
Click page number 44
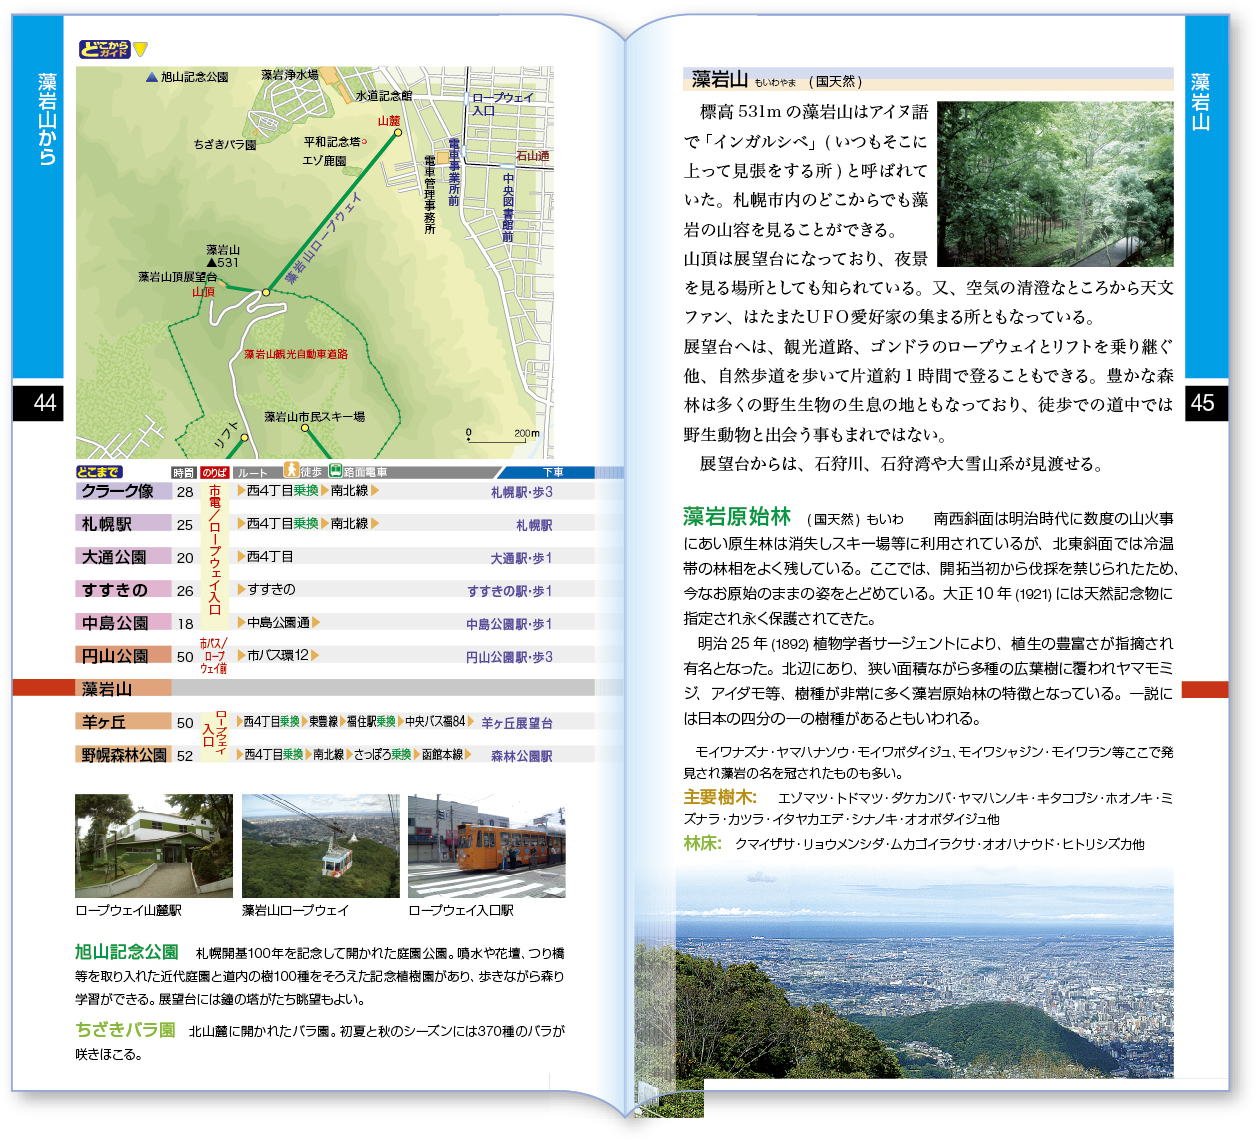pos(45,403)
